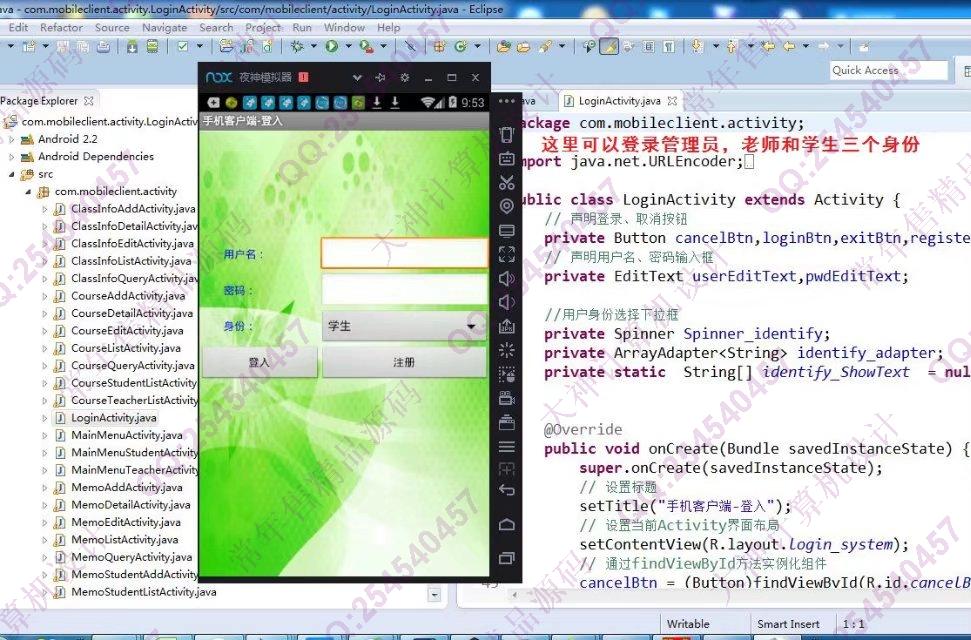Image resolution: width=971 pixels, height=640 pixels.
Task: Toggle Mark Occurrences highlighter button
Action: pos(609,46)
